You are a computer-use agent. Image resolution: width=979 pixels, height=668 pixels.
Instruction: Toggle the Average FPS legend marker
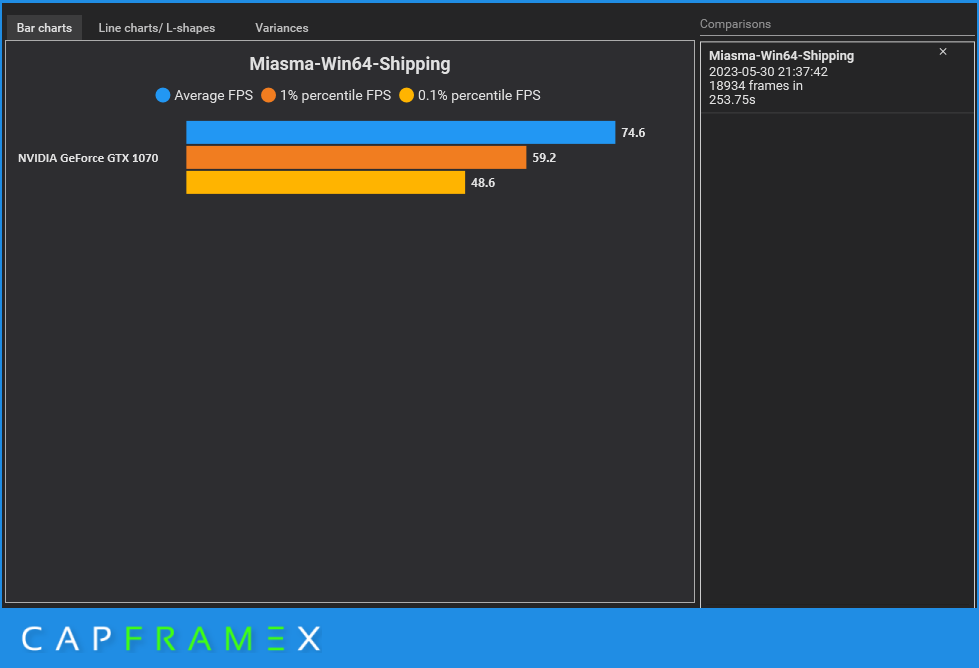click(x=163, y=95)
